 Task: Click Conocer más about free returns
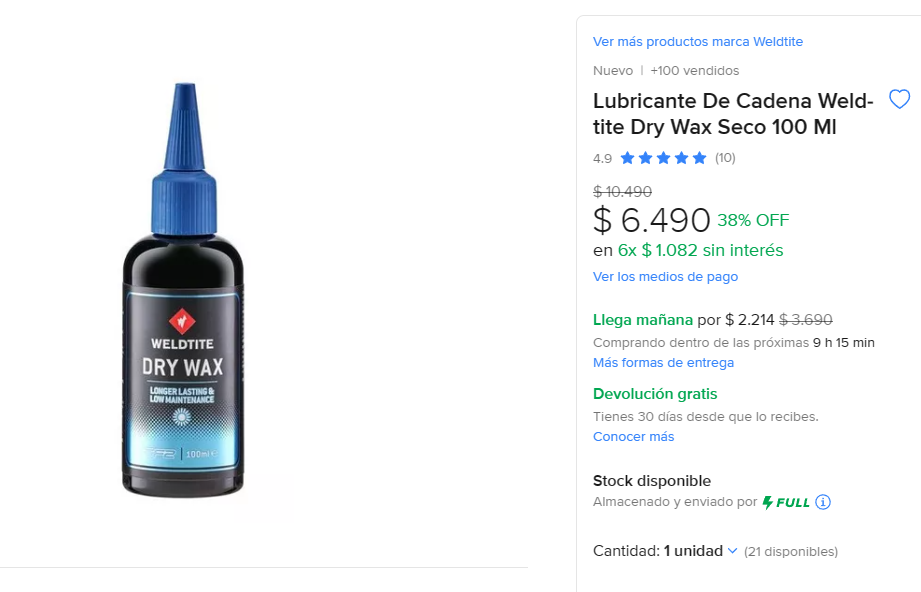tap(633, 436)
